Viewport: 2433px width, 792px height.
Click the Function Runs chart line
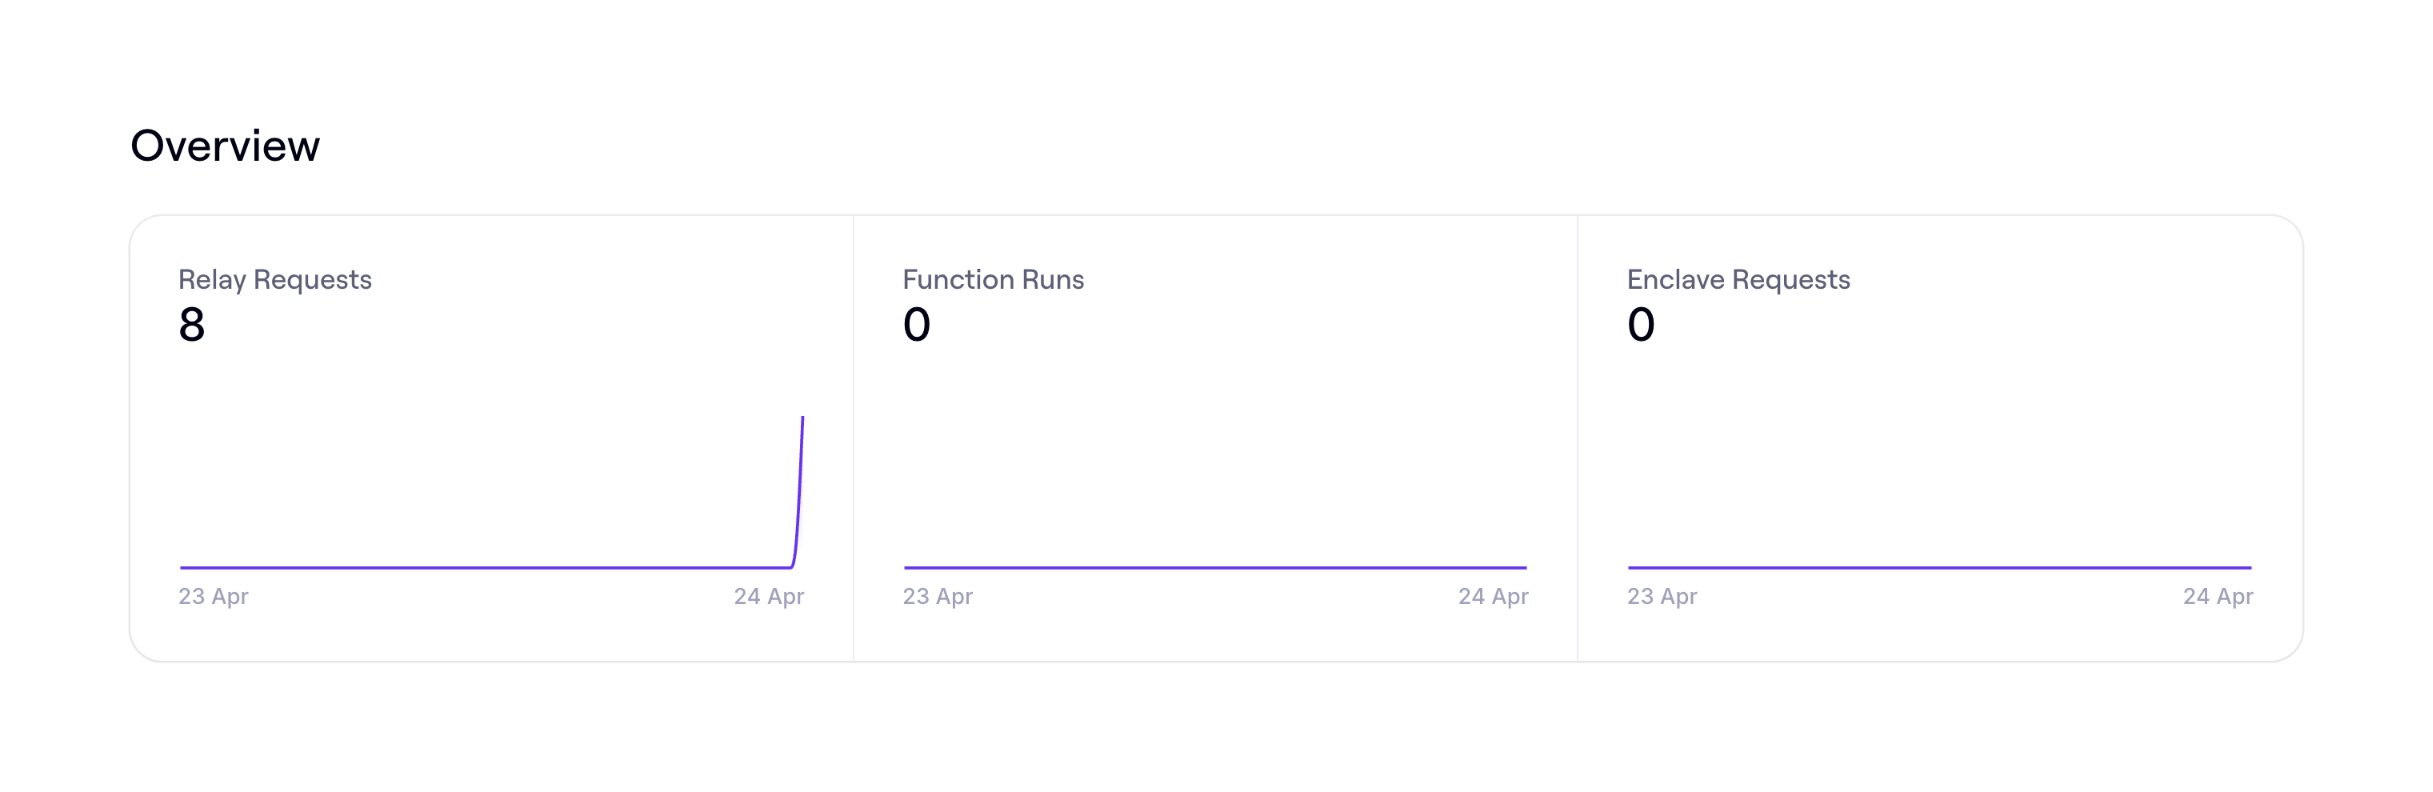(1215, 567)
